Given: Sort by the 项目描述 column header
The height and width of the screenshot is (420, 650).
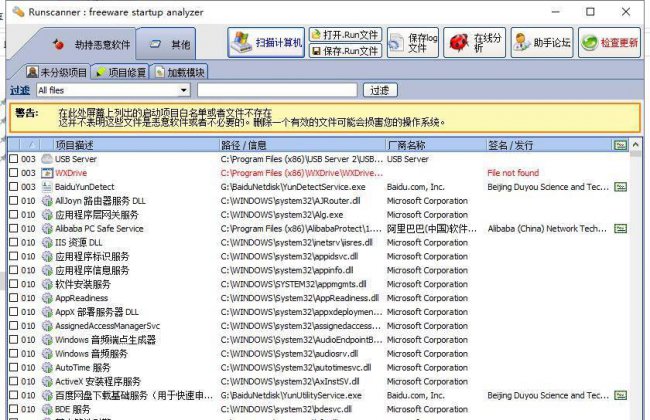Looking at the screenshot, I should click(x=136, y=145).
